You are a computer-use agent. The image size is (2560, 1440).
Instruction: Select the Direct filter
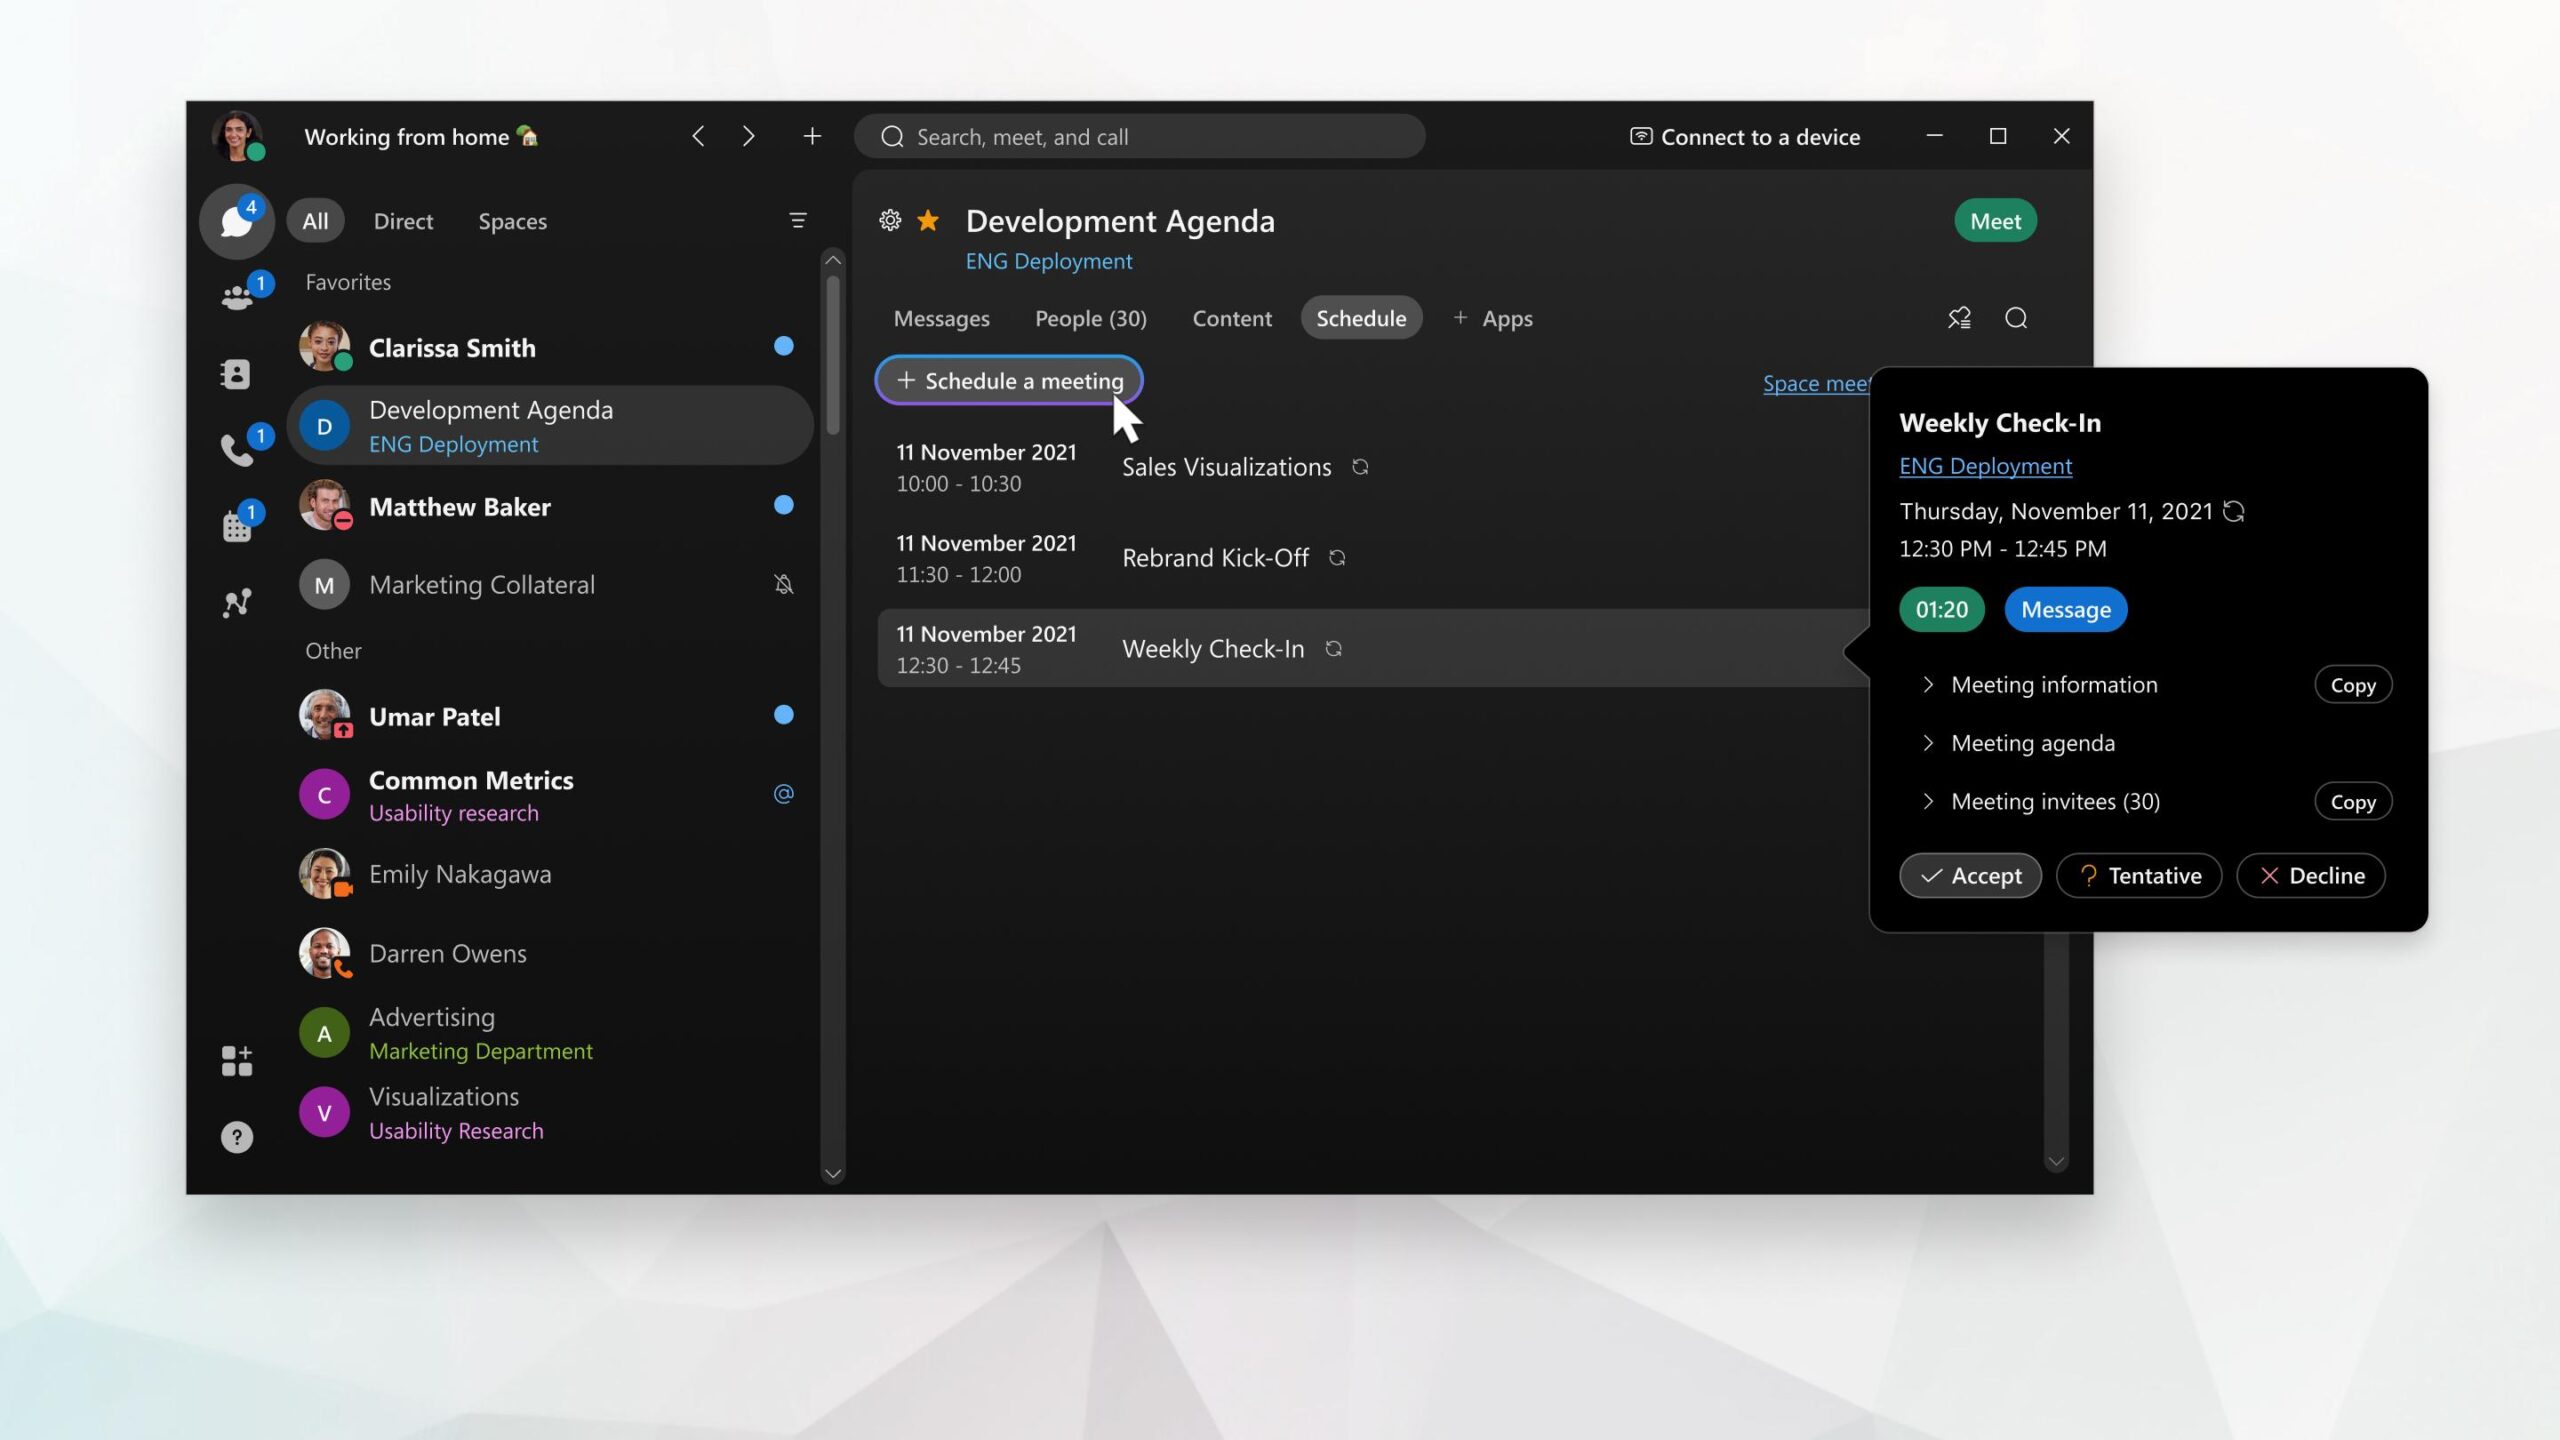pos(403,221)
